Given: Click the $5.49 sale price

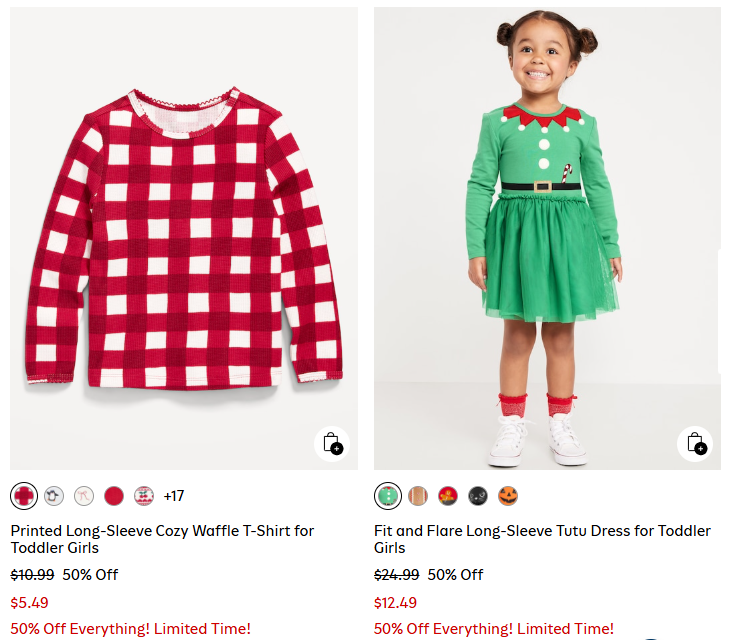Looking at the screenshot, I should [x=29, y=603].
